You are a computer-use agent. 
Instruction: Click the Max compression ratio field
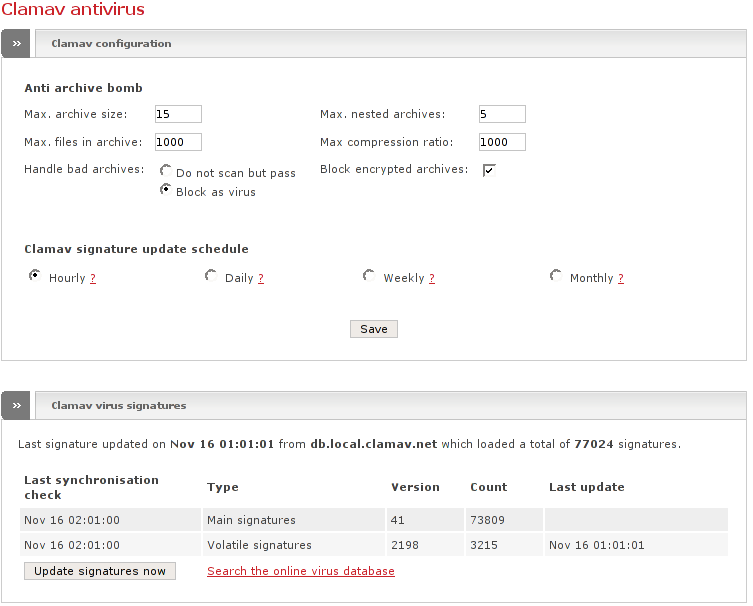pyautogui.click(x=502, y=142)
